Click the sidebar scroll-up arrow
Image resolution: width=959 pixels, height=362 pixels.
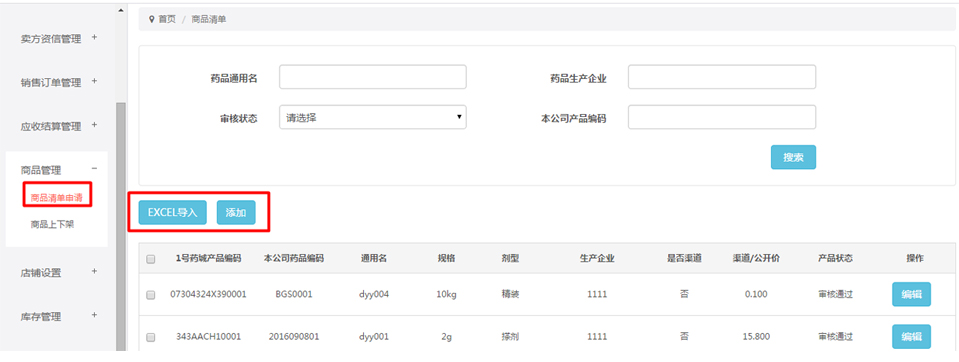[120, 11]
